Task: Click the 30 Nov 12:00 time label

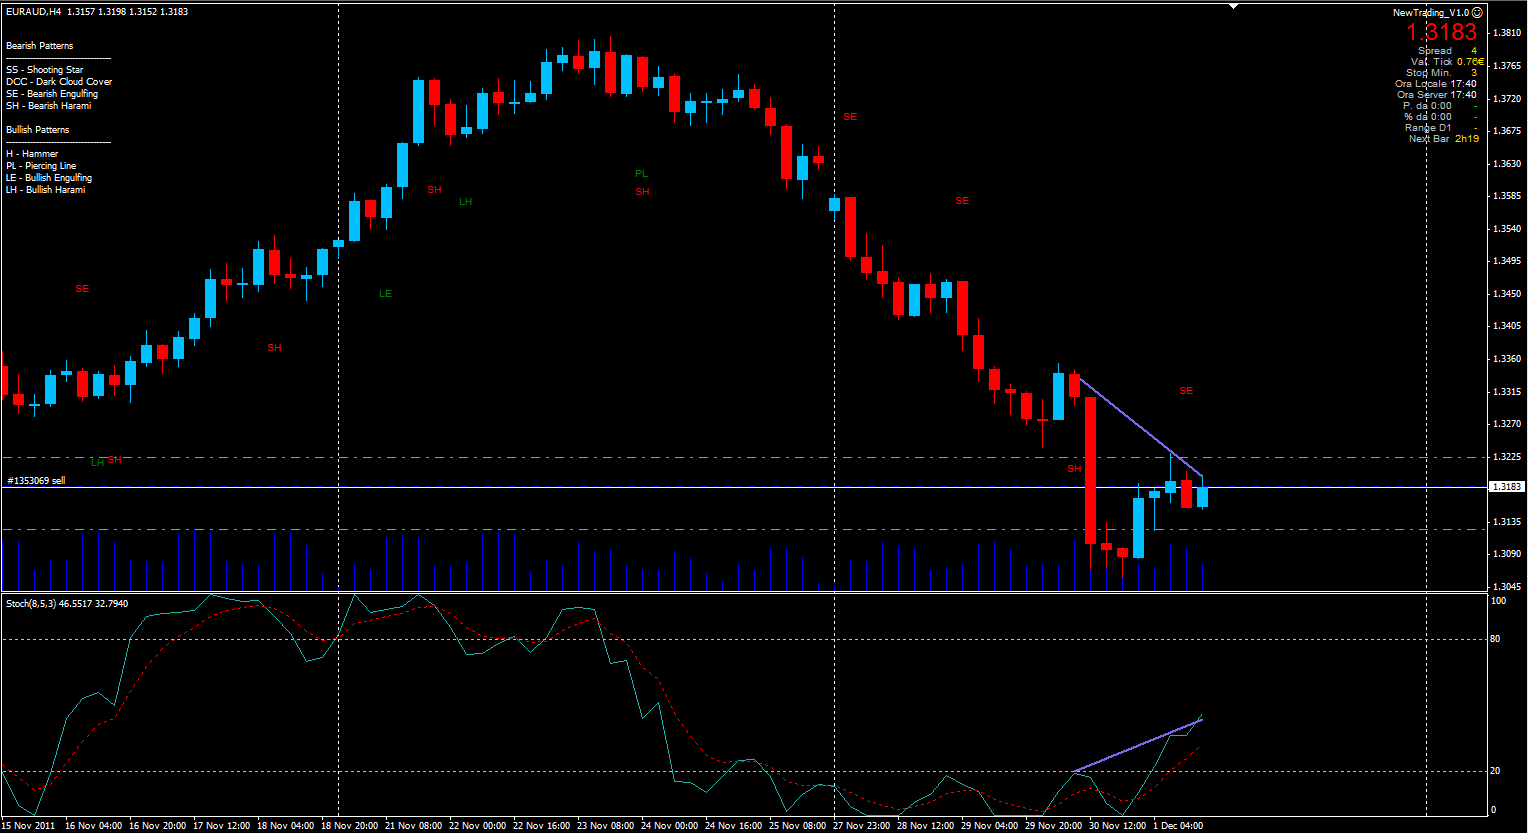Action: click(1117, 826)
